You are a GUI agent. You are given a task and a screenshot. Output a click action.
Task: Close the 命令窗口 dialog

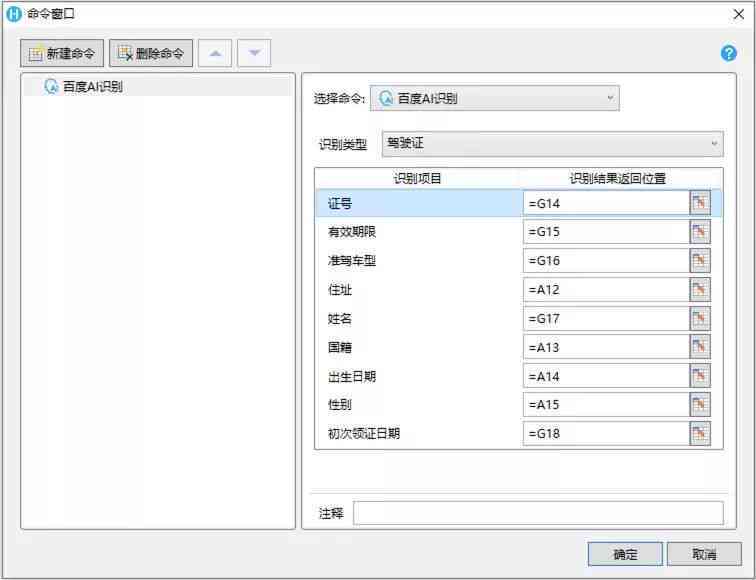pyautogui.click(x=739, y=14)
